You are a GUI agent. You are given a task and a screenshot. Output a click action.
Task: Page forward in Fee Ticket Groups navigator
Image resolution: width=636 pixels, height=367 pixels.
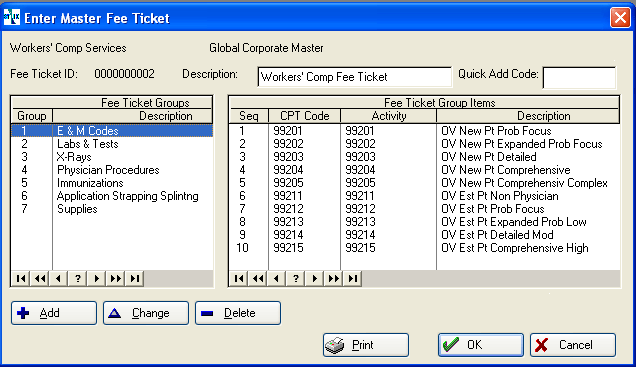click(x=116, y=279)
